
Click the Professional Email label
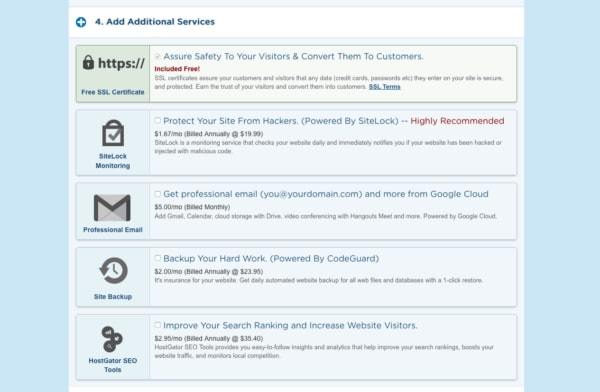click(113, 230)
